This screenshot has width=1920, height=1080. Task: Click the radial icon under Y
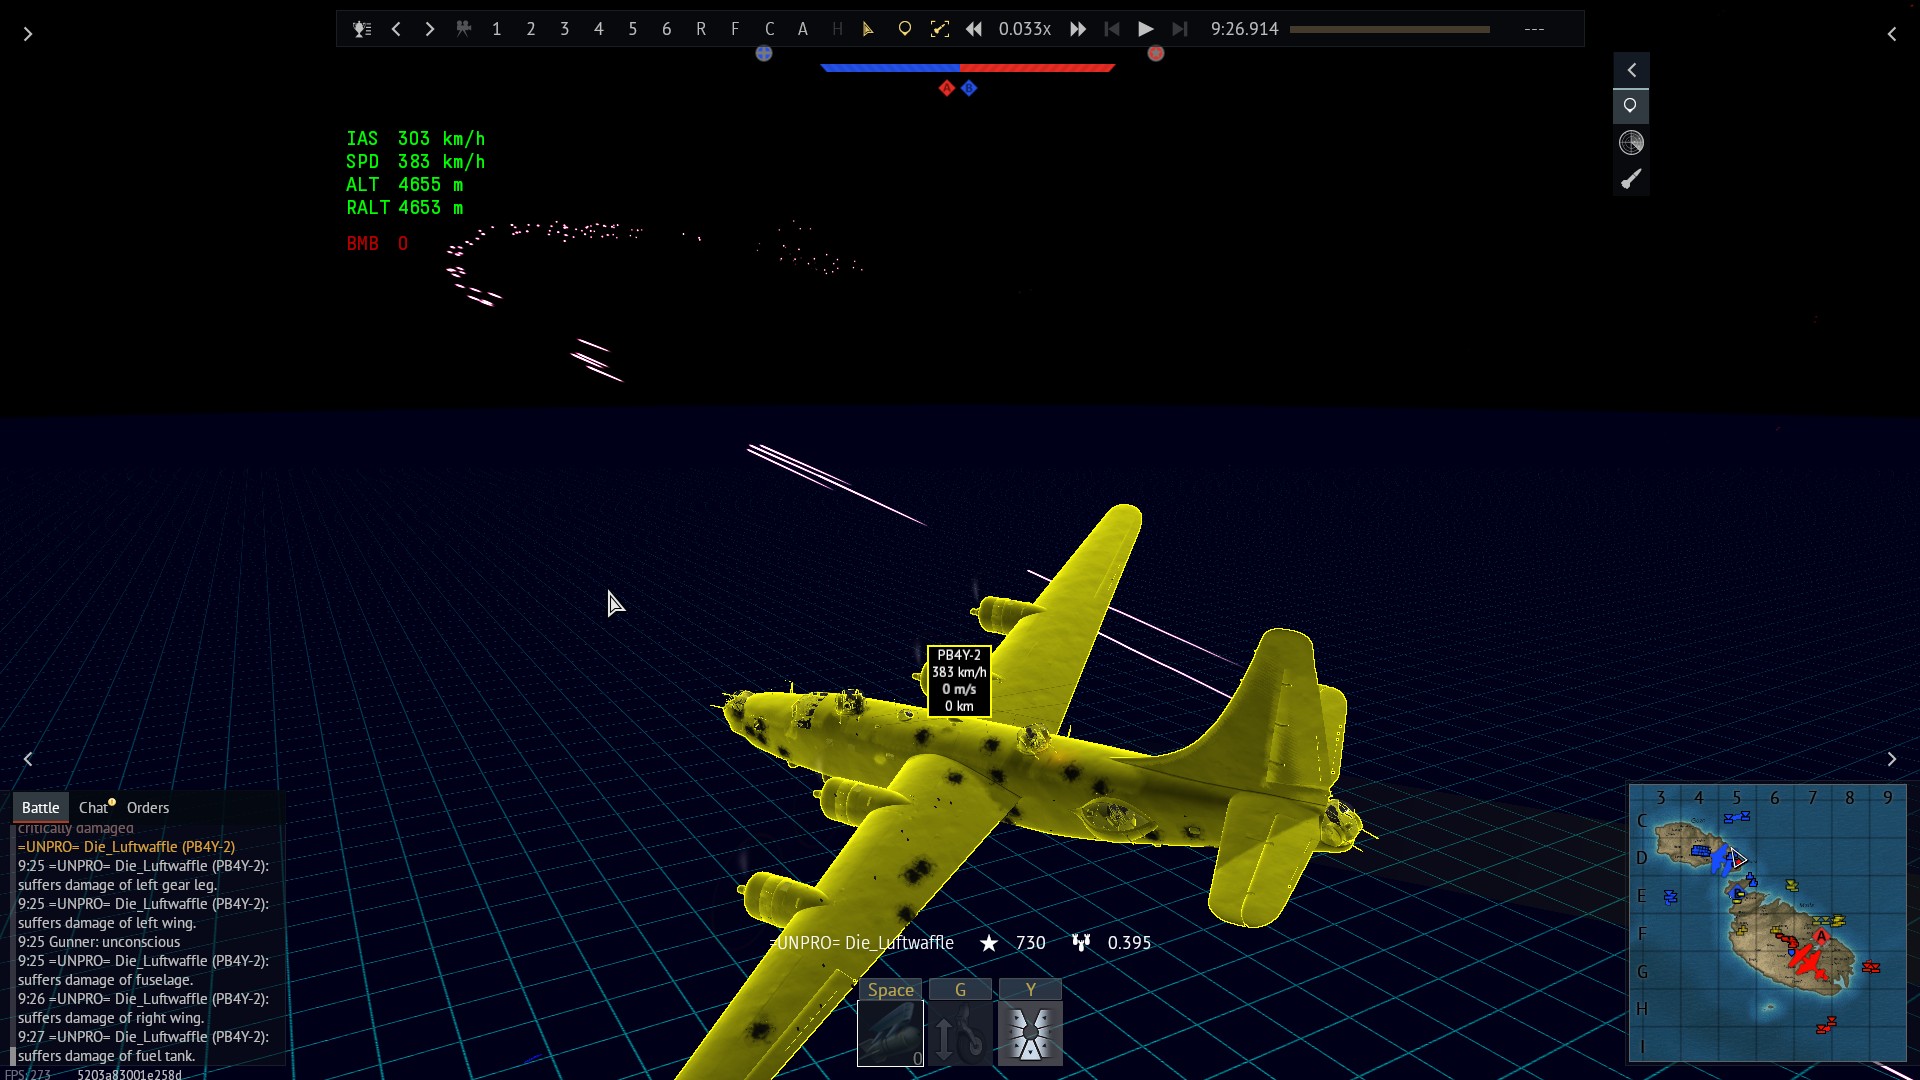(x=1030, y=1034)
